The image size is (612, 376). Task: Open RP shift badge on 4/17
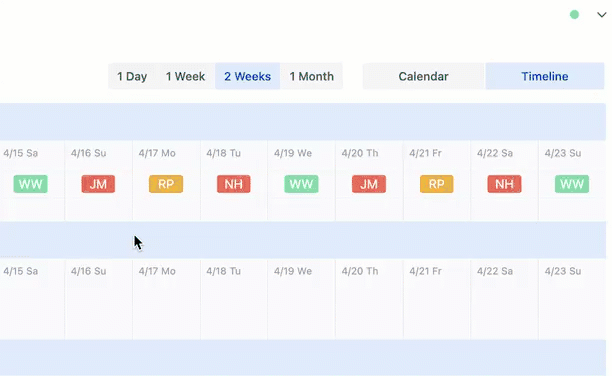pyautogui.click(x=166, y=184)
